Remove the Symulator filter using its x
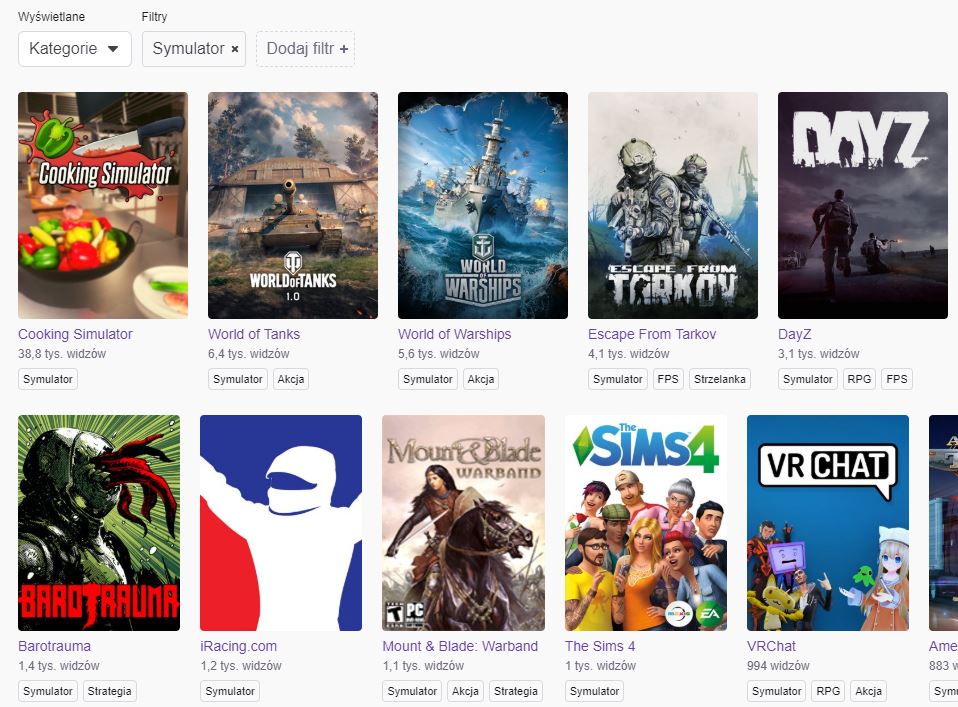 235,49
